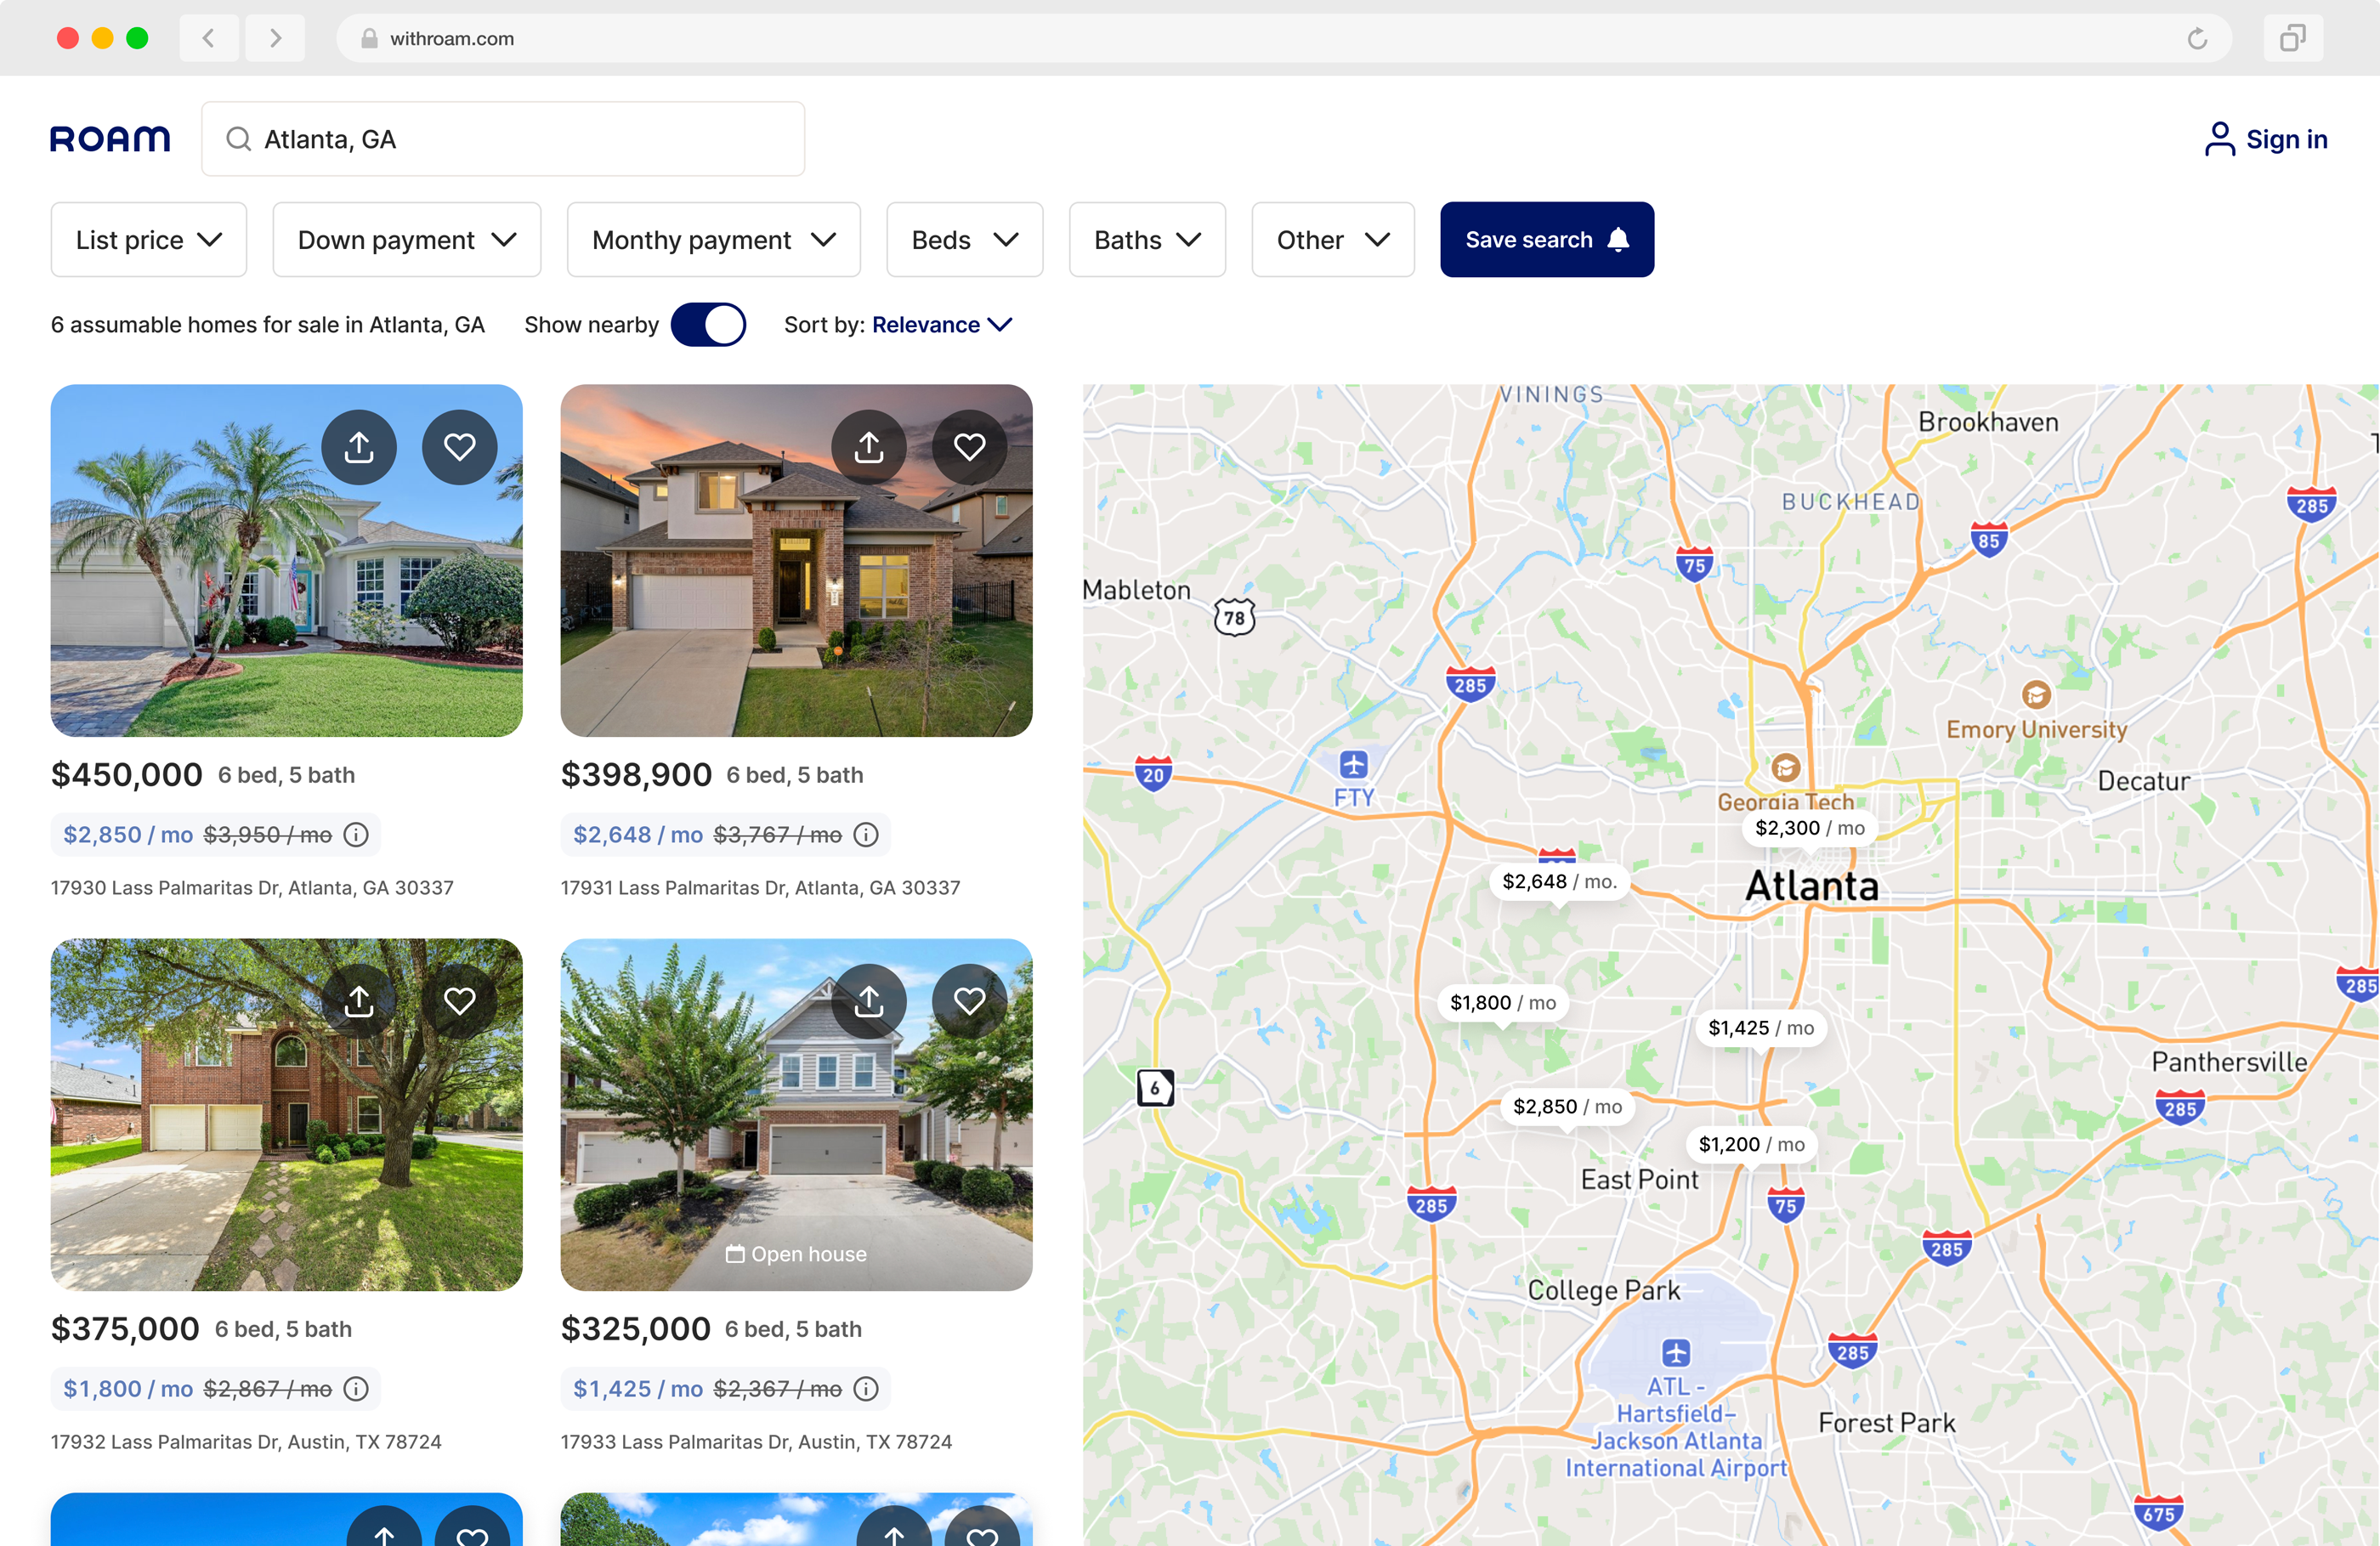Like the $325,000 open house listing
Image resolution: width=2380 pixels, height=1546 pixels.
(969, 1001)
